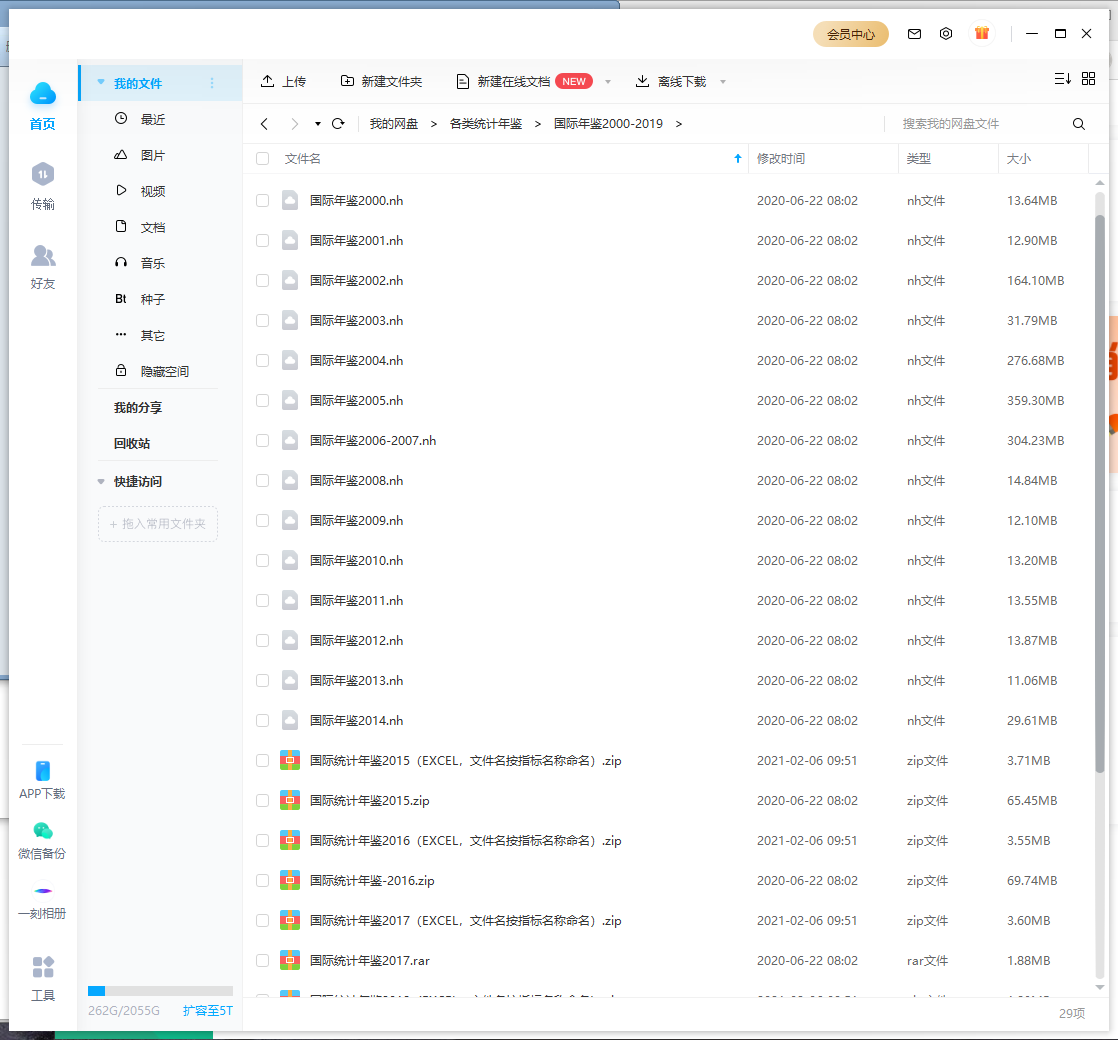Check the box for 国际年鉴2000.nh
The width and height of the screenshot is (1118, 1040).
(262, 200)
